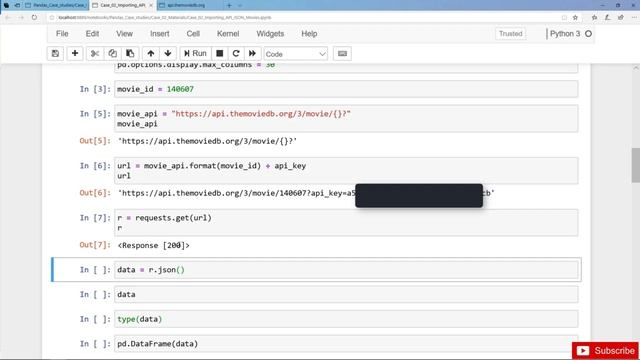Close the Case_02_Importing_API browser tab
This screenshot has width=640, height=360.
[x=151, y=5]
